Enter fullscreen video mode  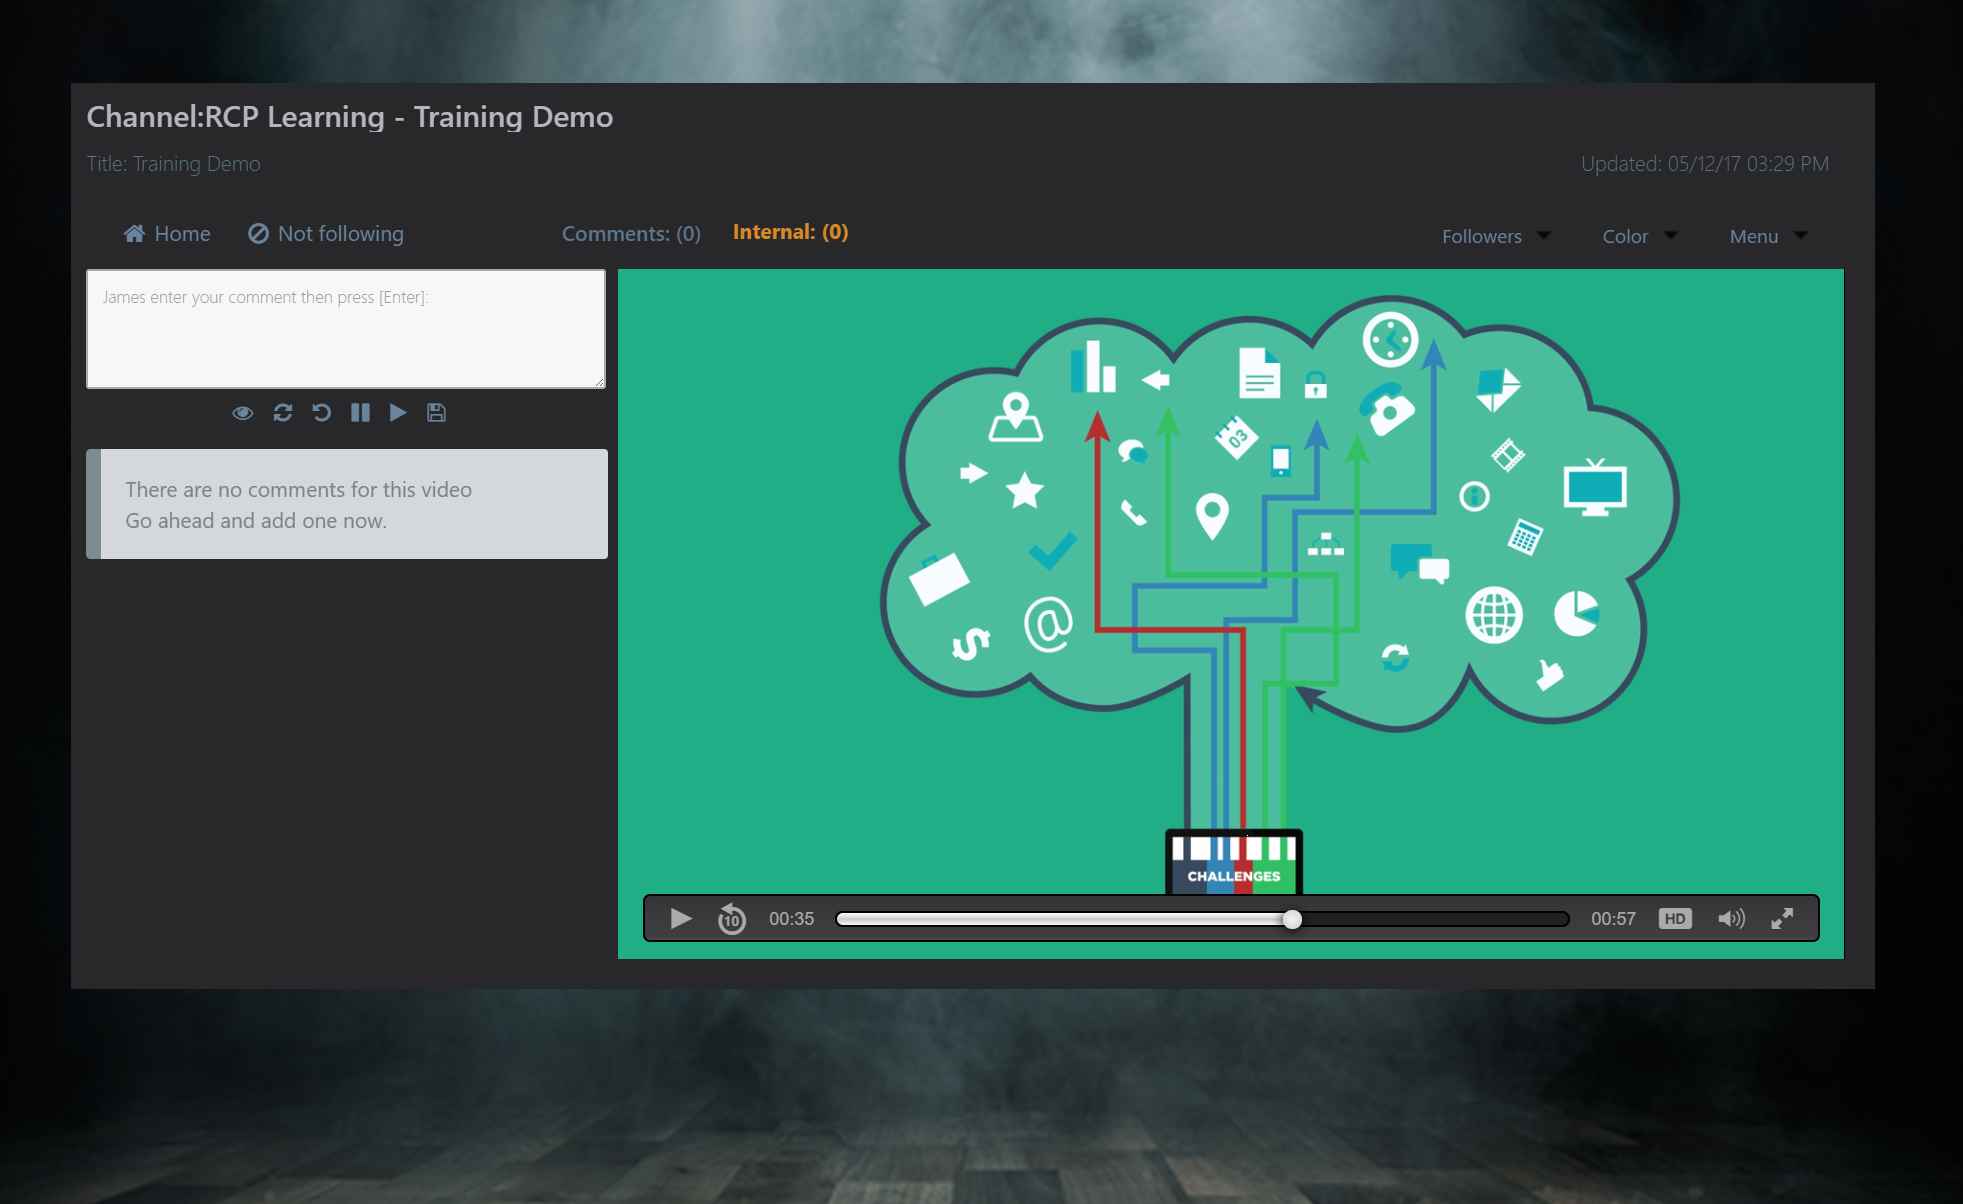1782,918
